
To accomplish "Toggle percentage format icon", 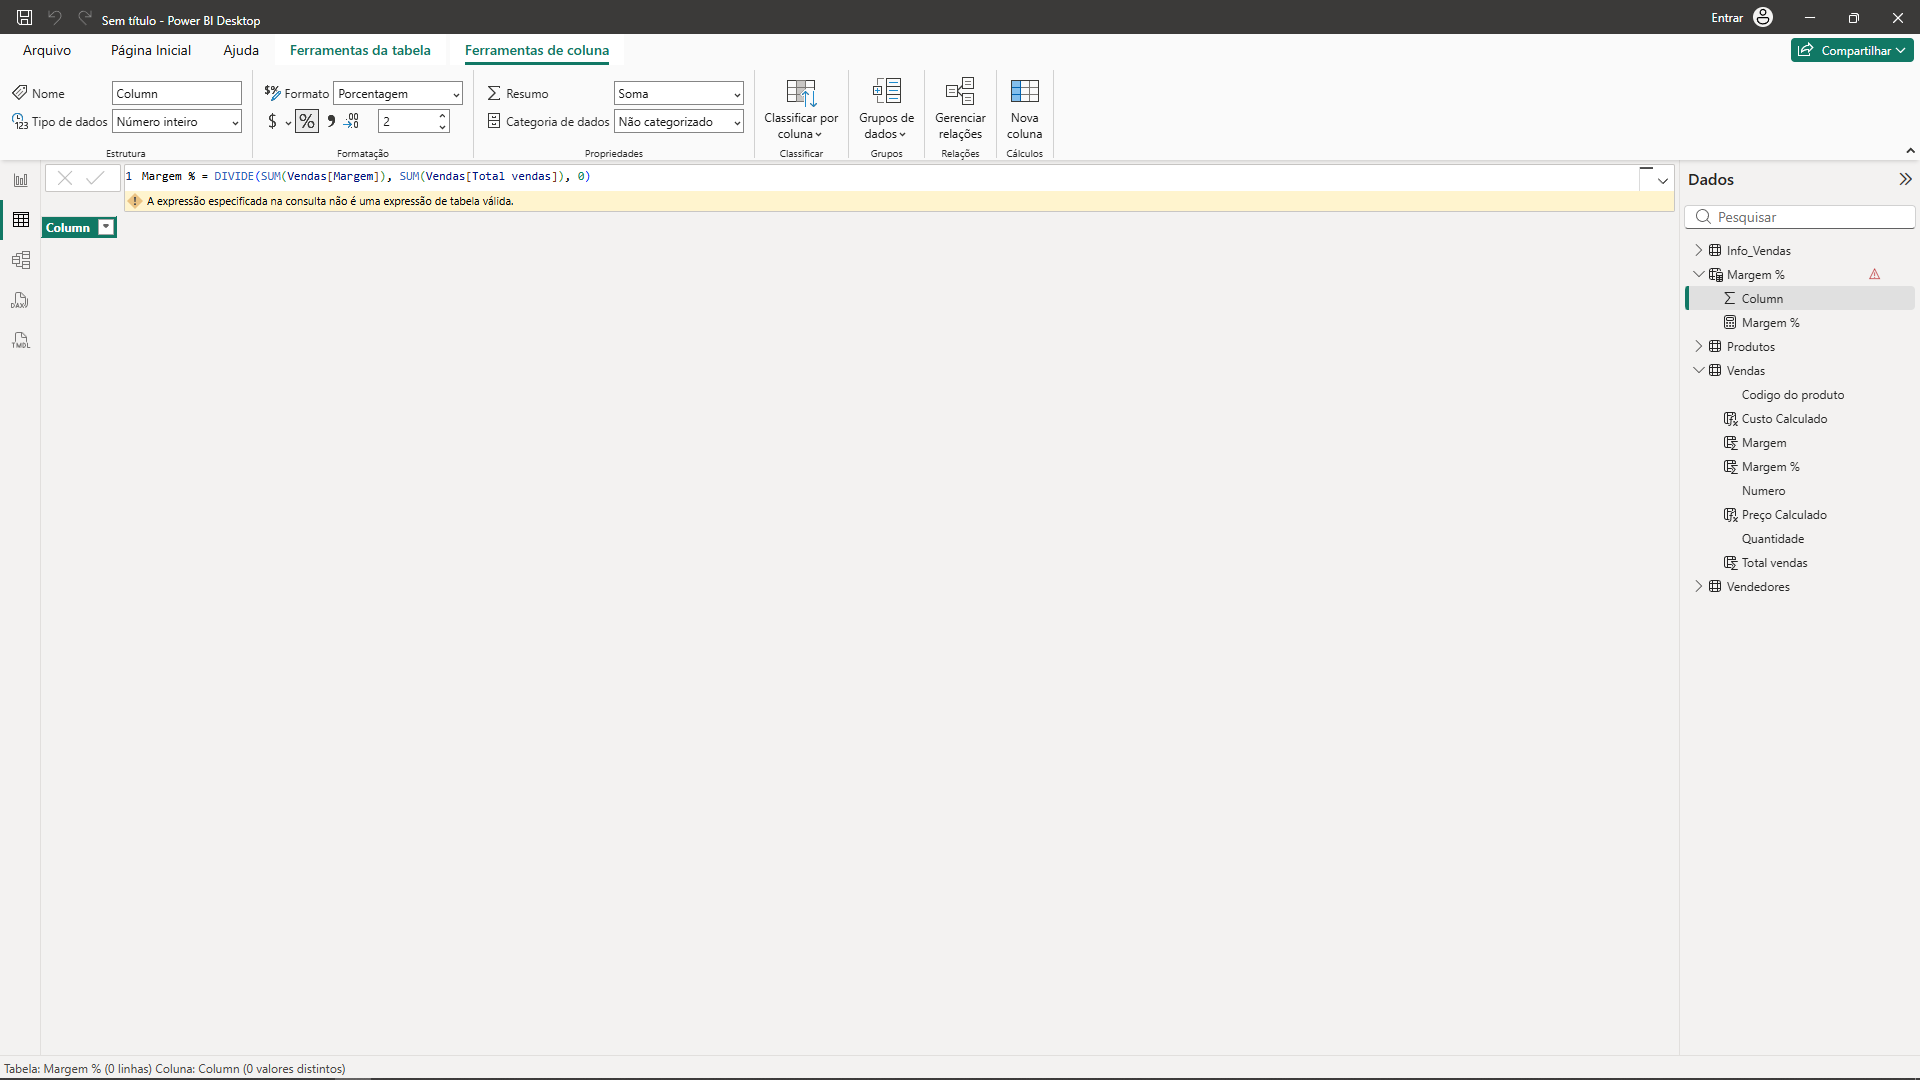I will tap(306, 122).
